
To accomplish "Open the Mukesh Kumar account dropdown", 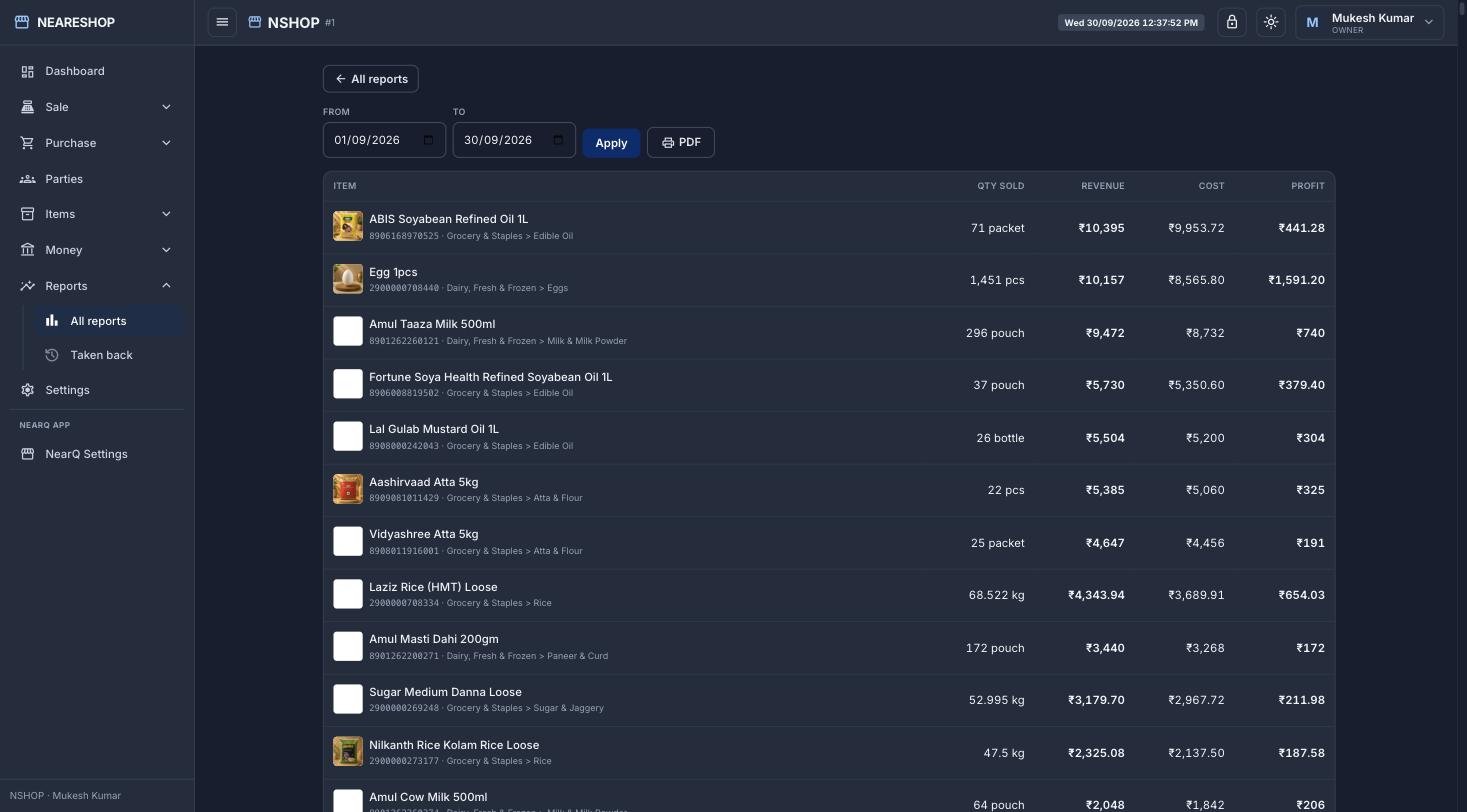I will pos(1370,22).
